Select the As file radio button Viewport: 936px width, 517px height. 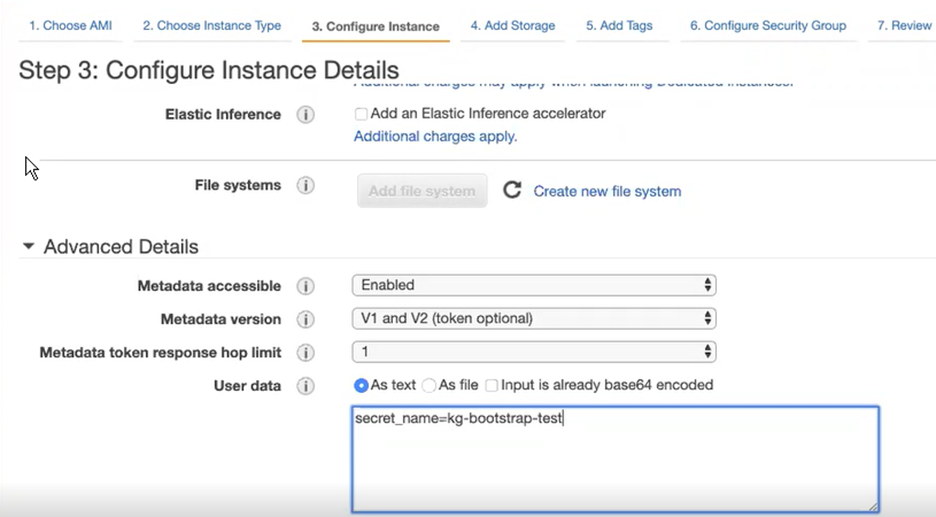point(429,385)
